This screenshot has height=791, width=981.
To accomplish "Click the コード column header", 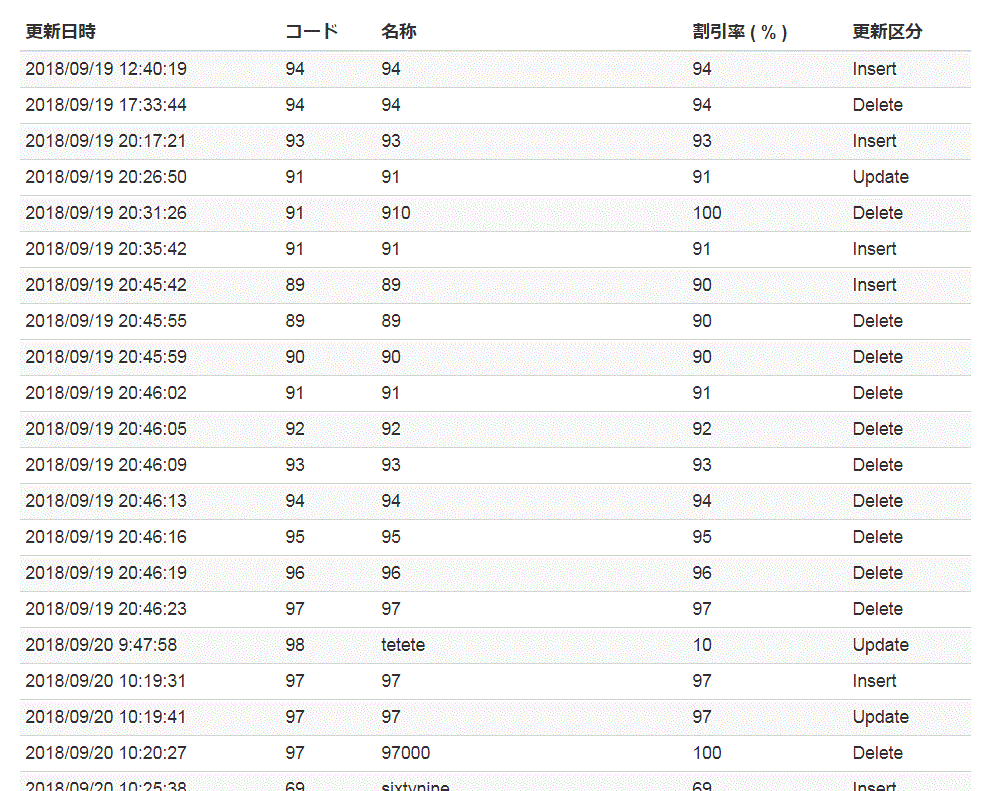I will (311, 31).
